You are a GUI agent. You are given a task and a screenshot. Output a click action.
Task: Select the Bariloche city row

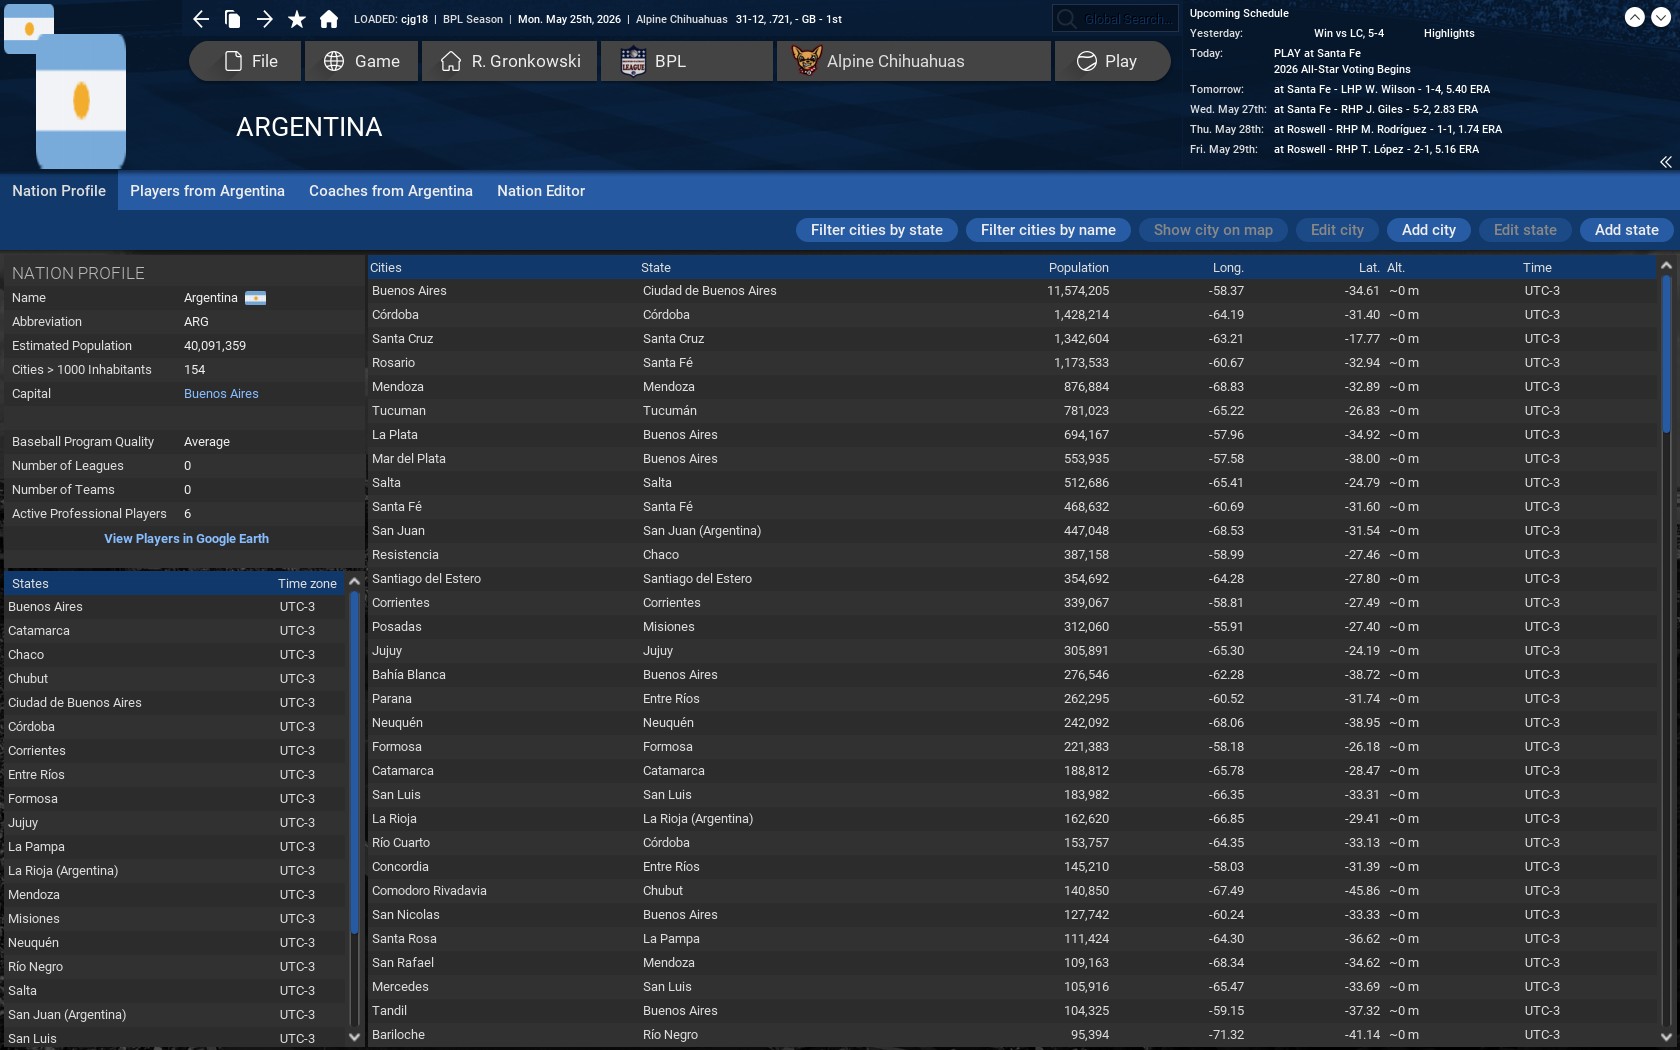[x=1012, y=1035]
